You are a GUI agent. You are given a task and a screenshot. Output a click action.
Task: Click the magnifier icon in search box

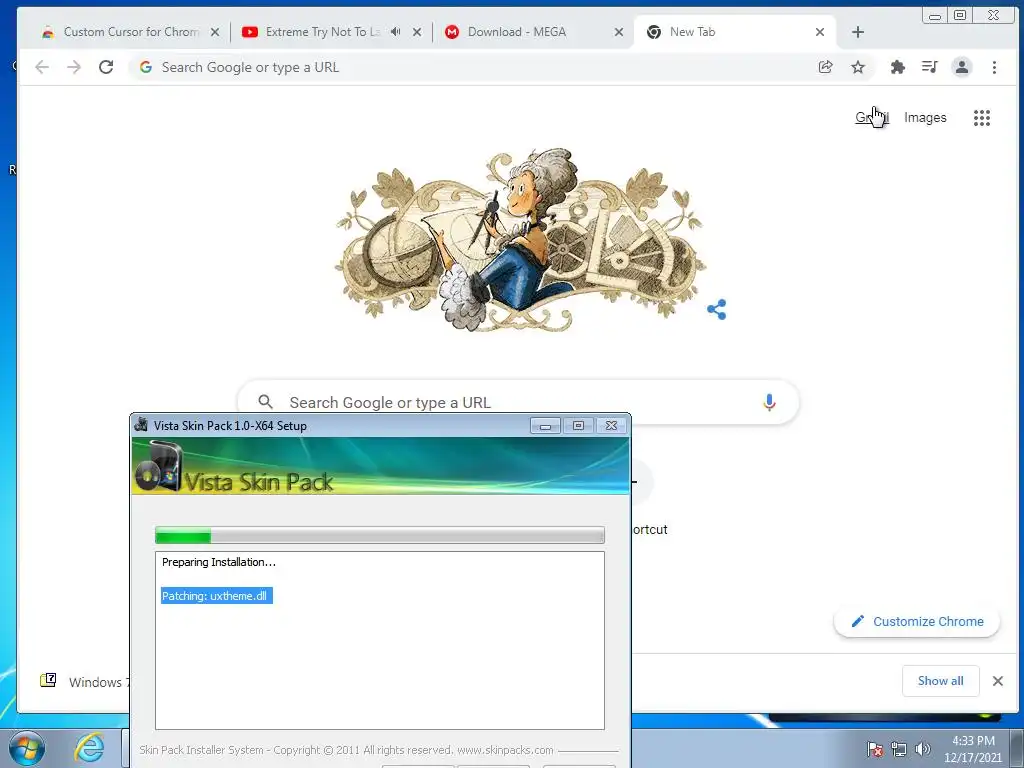[x=265, y=402]
